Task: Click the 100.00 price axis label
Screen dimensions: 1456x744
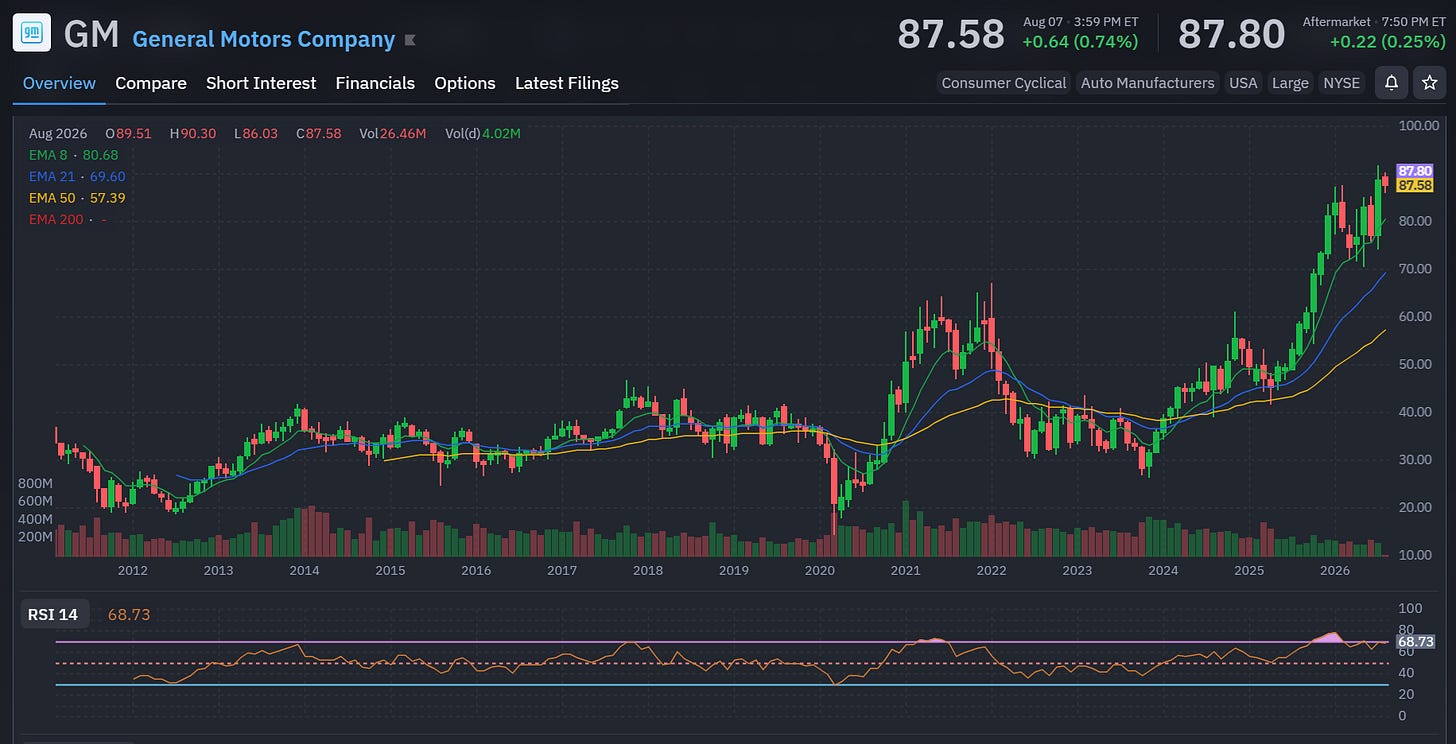Action: (x=1419, y=125)
